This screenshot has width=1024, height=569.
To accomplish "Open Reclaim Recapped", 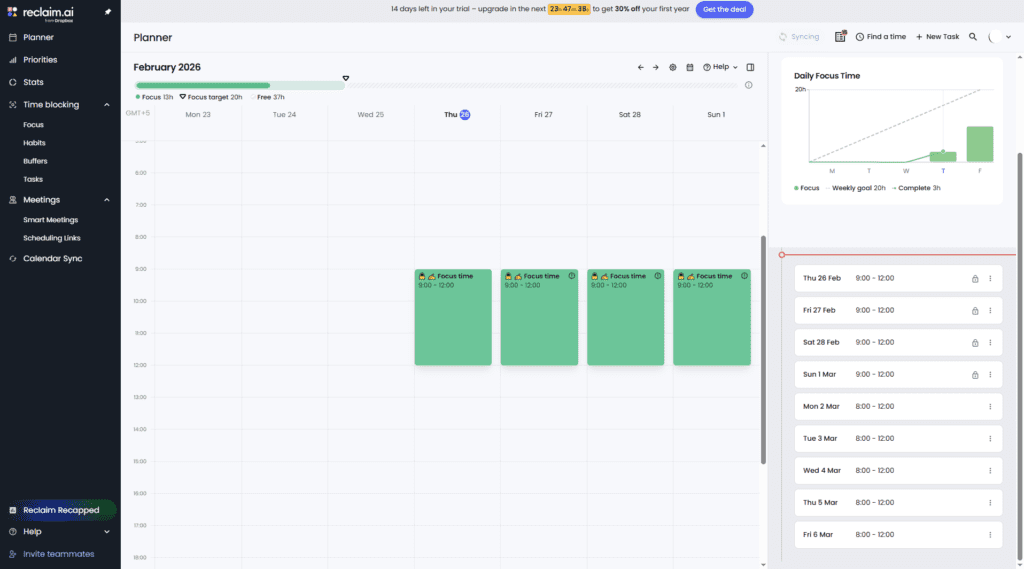I will [x=61, y=510].
